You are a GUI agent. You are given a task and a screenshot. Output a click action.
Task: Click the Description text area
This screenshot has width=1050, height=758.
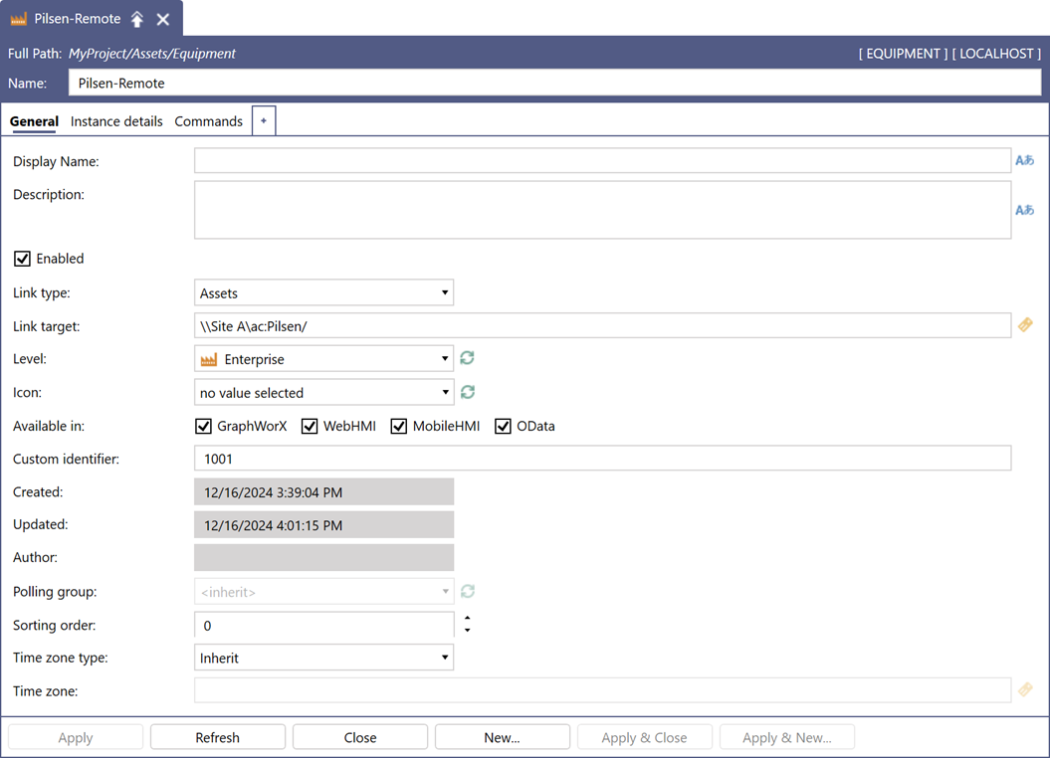pyautogui.click(x=603, y=210)
